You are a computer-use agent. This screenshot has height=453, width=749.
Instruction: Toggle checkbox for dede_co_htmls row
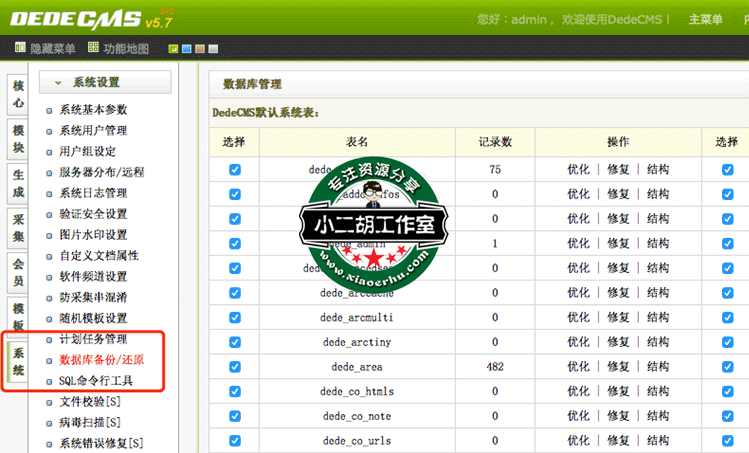(235, 391)
